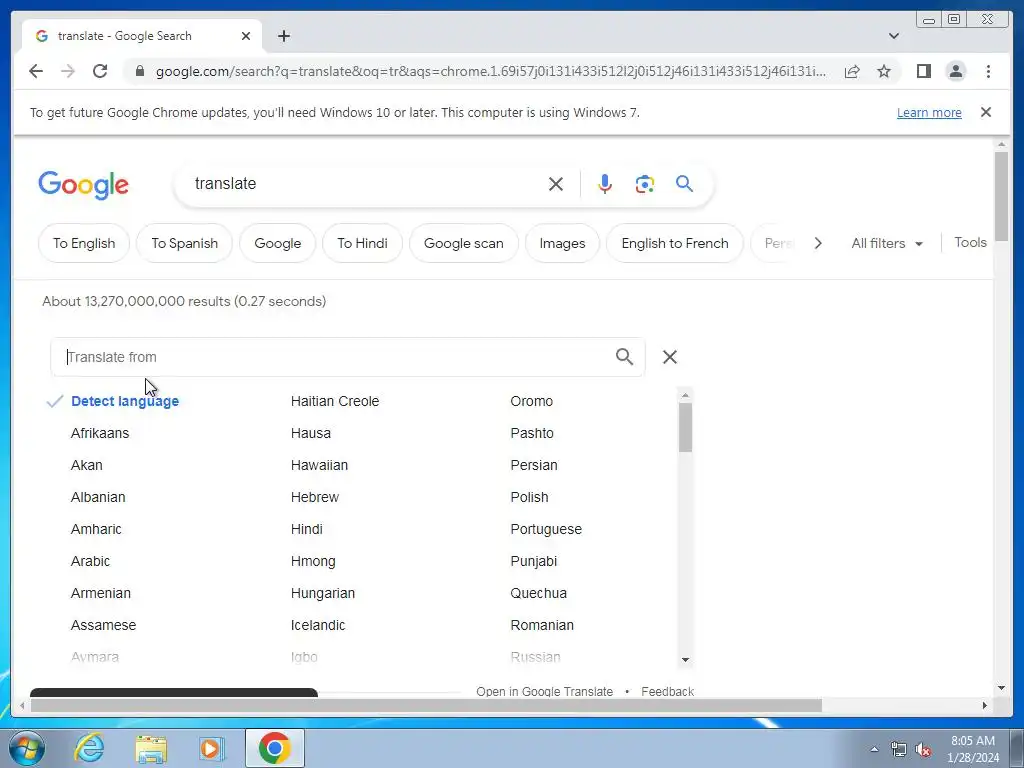
Task: Close the translate - Google Search tab
Action: (x=246, y=36)
